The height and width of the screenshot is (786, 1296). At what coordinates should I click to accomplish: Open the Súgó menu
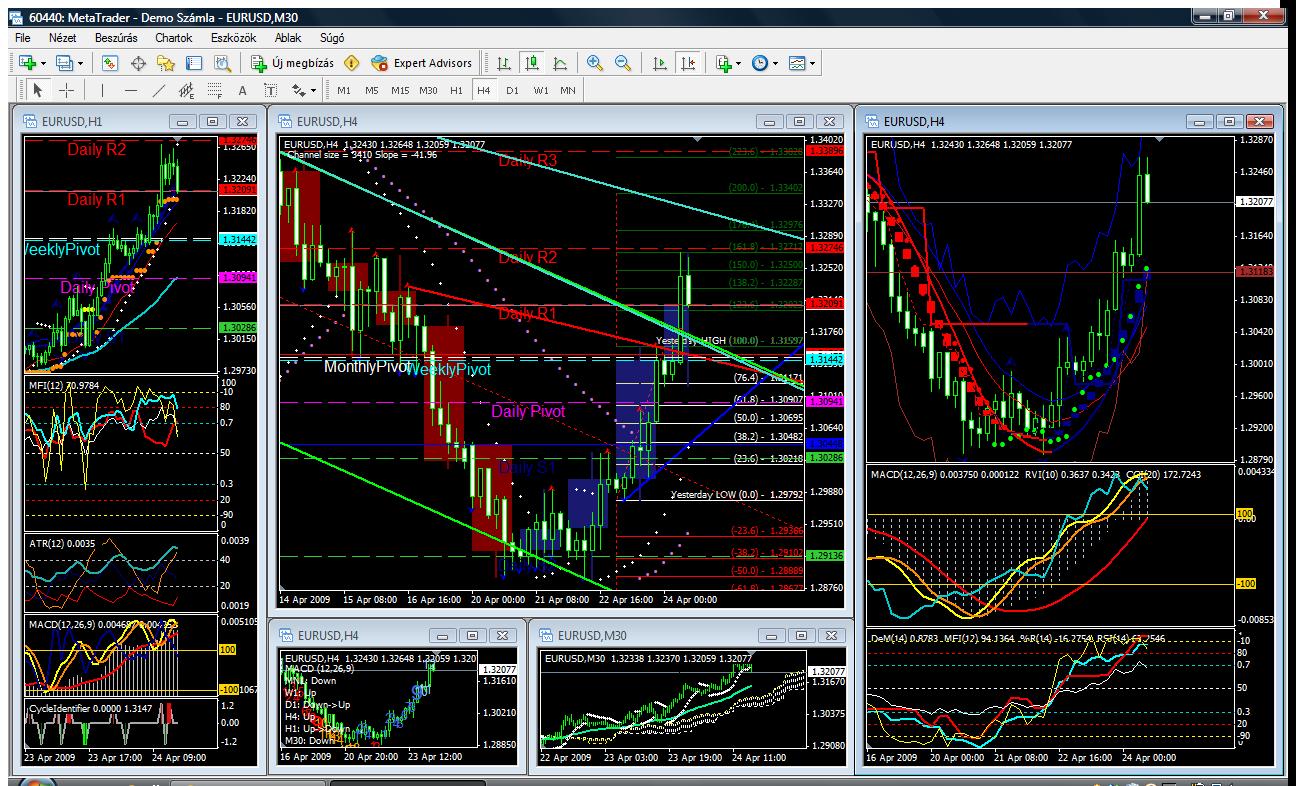[x=331, y=37]
